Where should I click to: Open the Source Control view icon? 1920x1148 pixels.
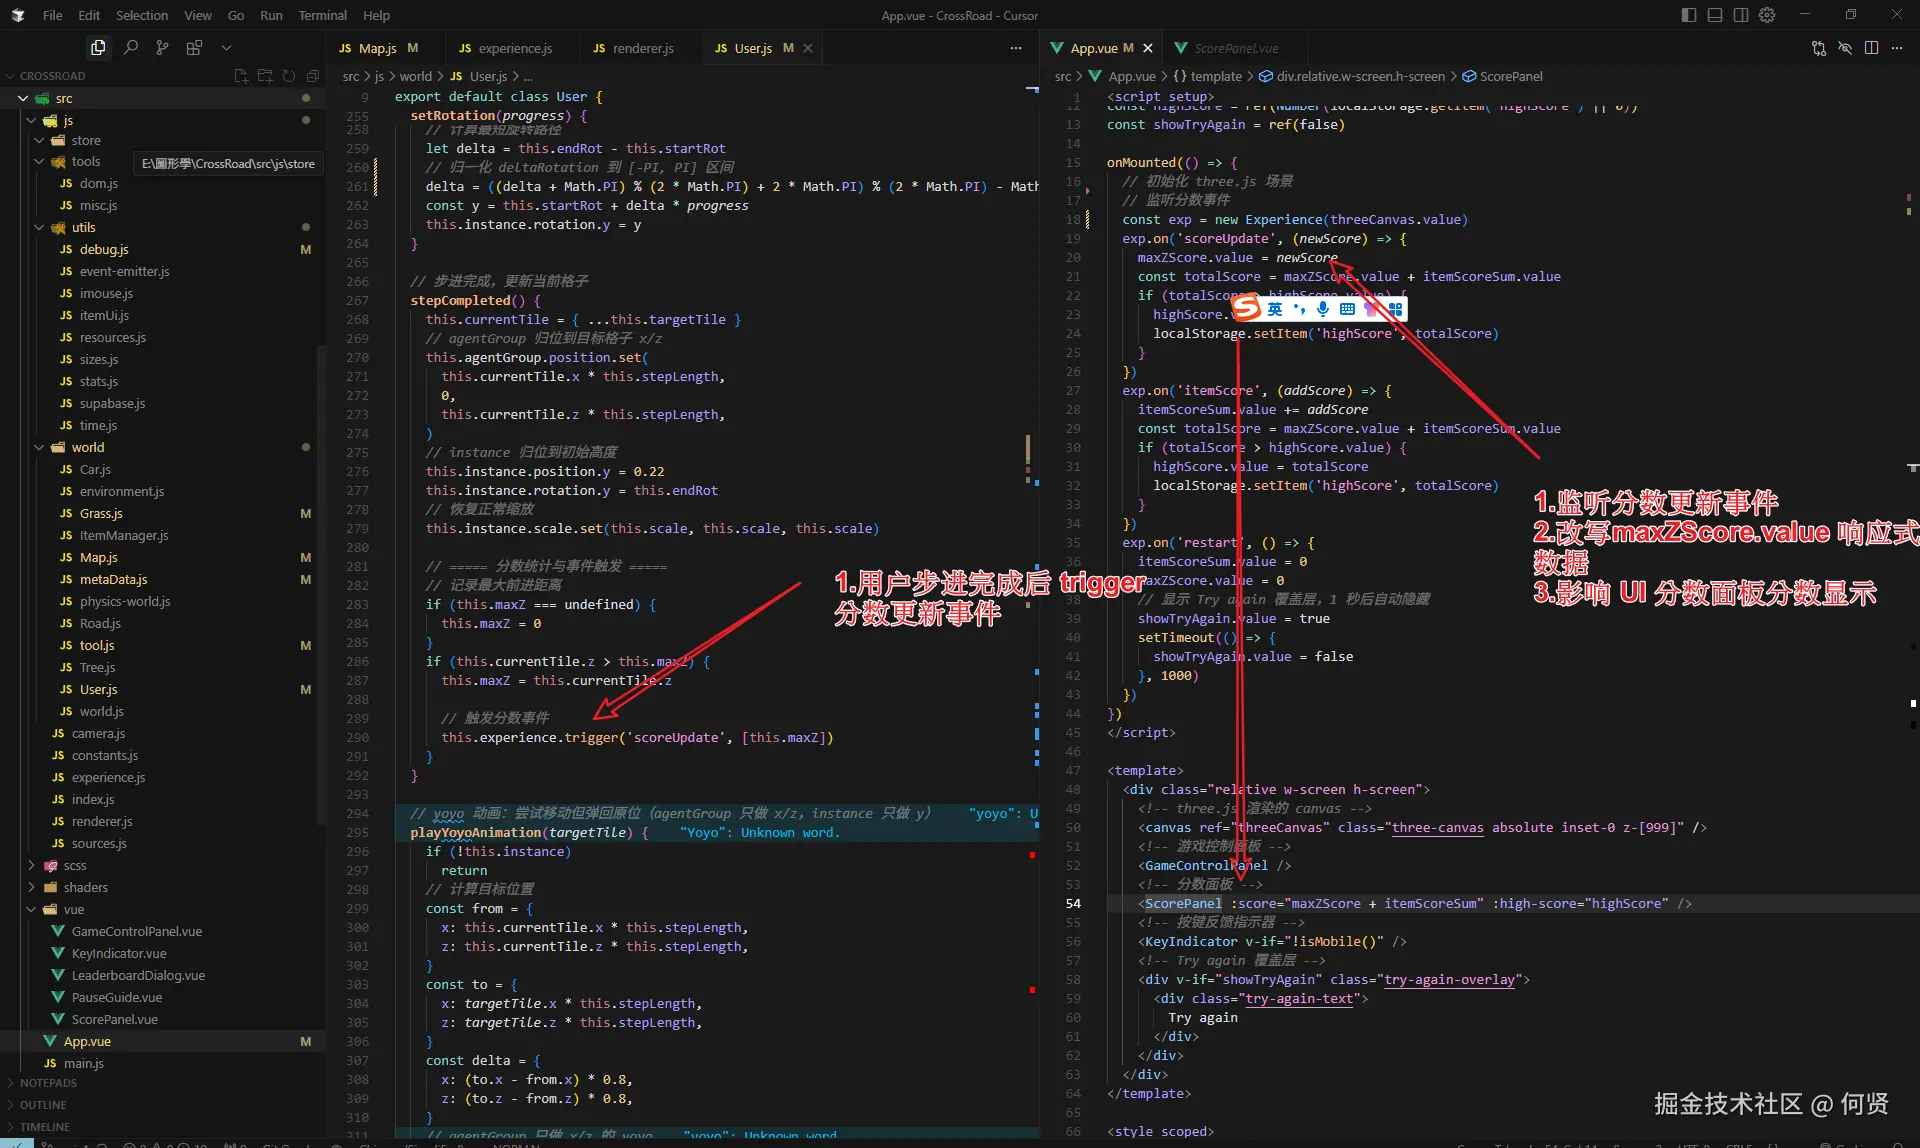[162, 47]
